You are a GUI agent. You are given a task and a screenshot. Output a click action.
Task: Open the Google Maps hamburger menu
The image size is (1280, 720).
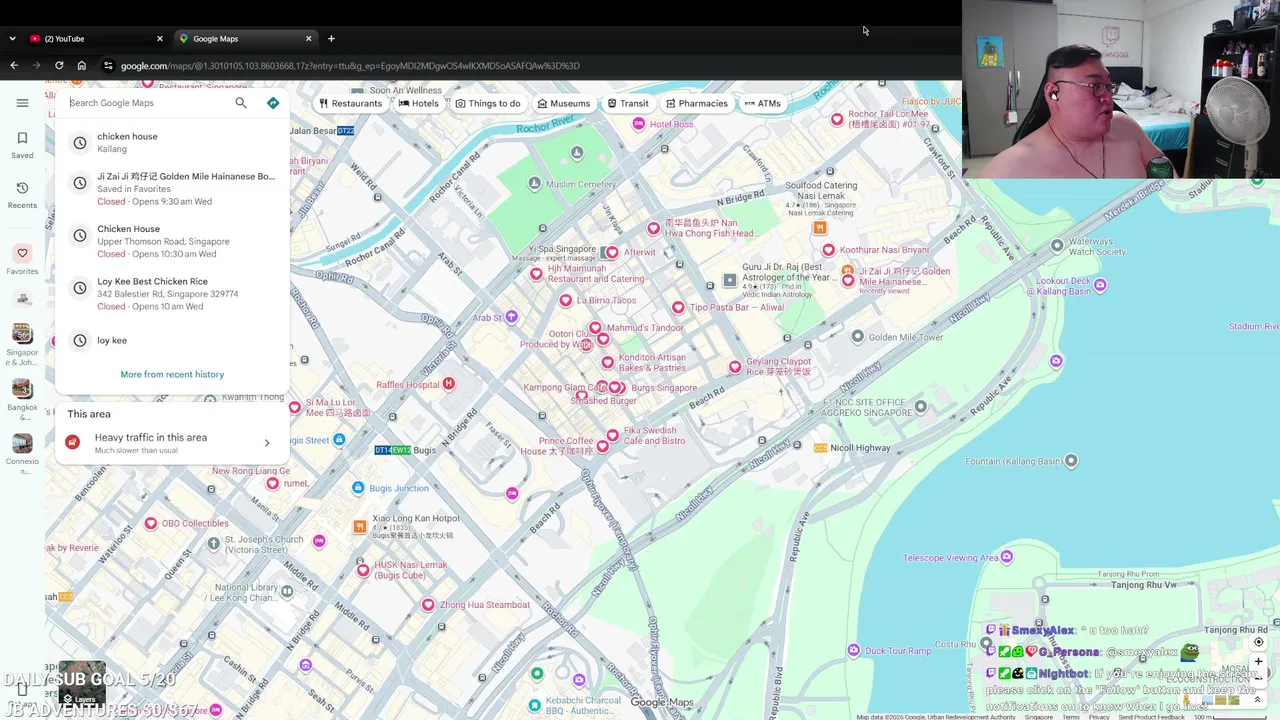point(22,103)
